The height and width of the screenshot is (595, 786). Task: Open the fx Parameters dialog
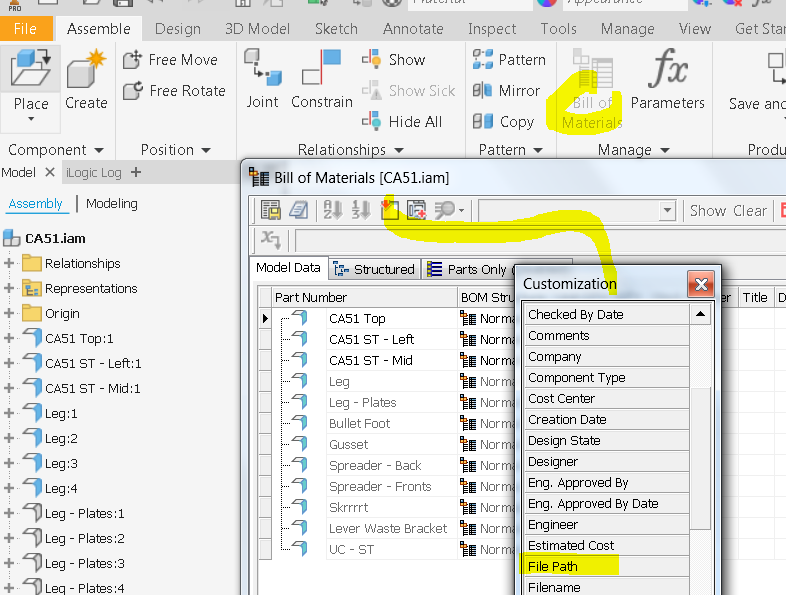click(x=667, y=79)
